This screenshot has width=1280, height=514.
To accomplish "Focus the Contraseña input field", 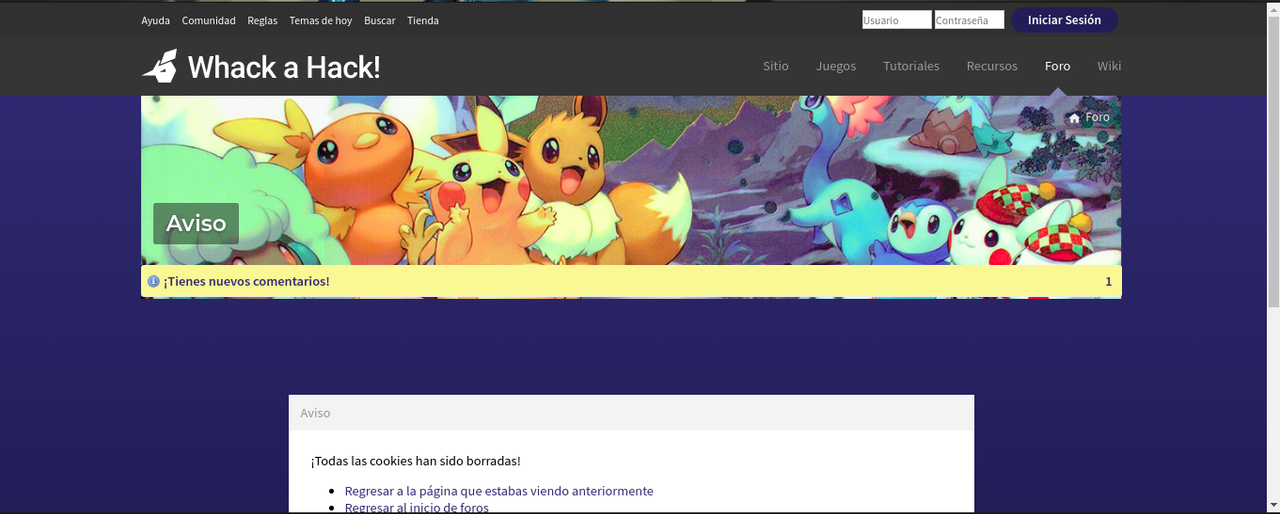I will (969, 20).
